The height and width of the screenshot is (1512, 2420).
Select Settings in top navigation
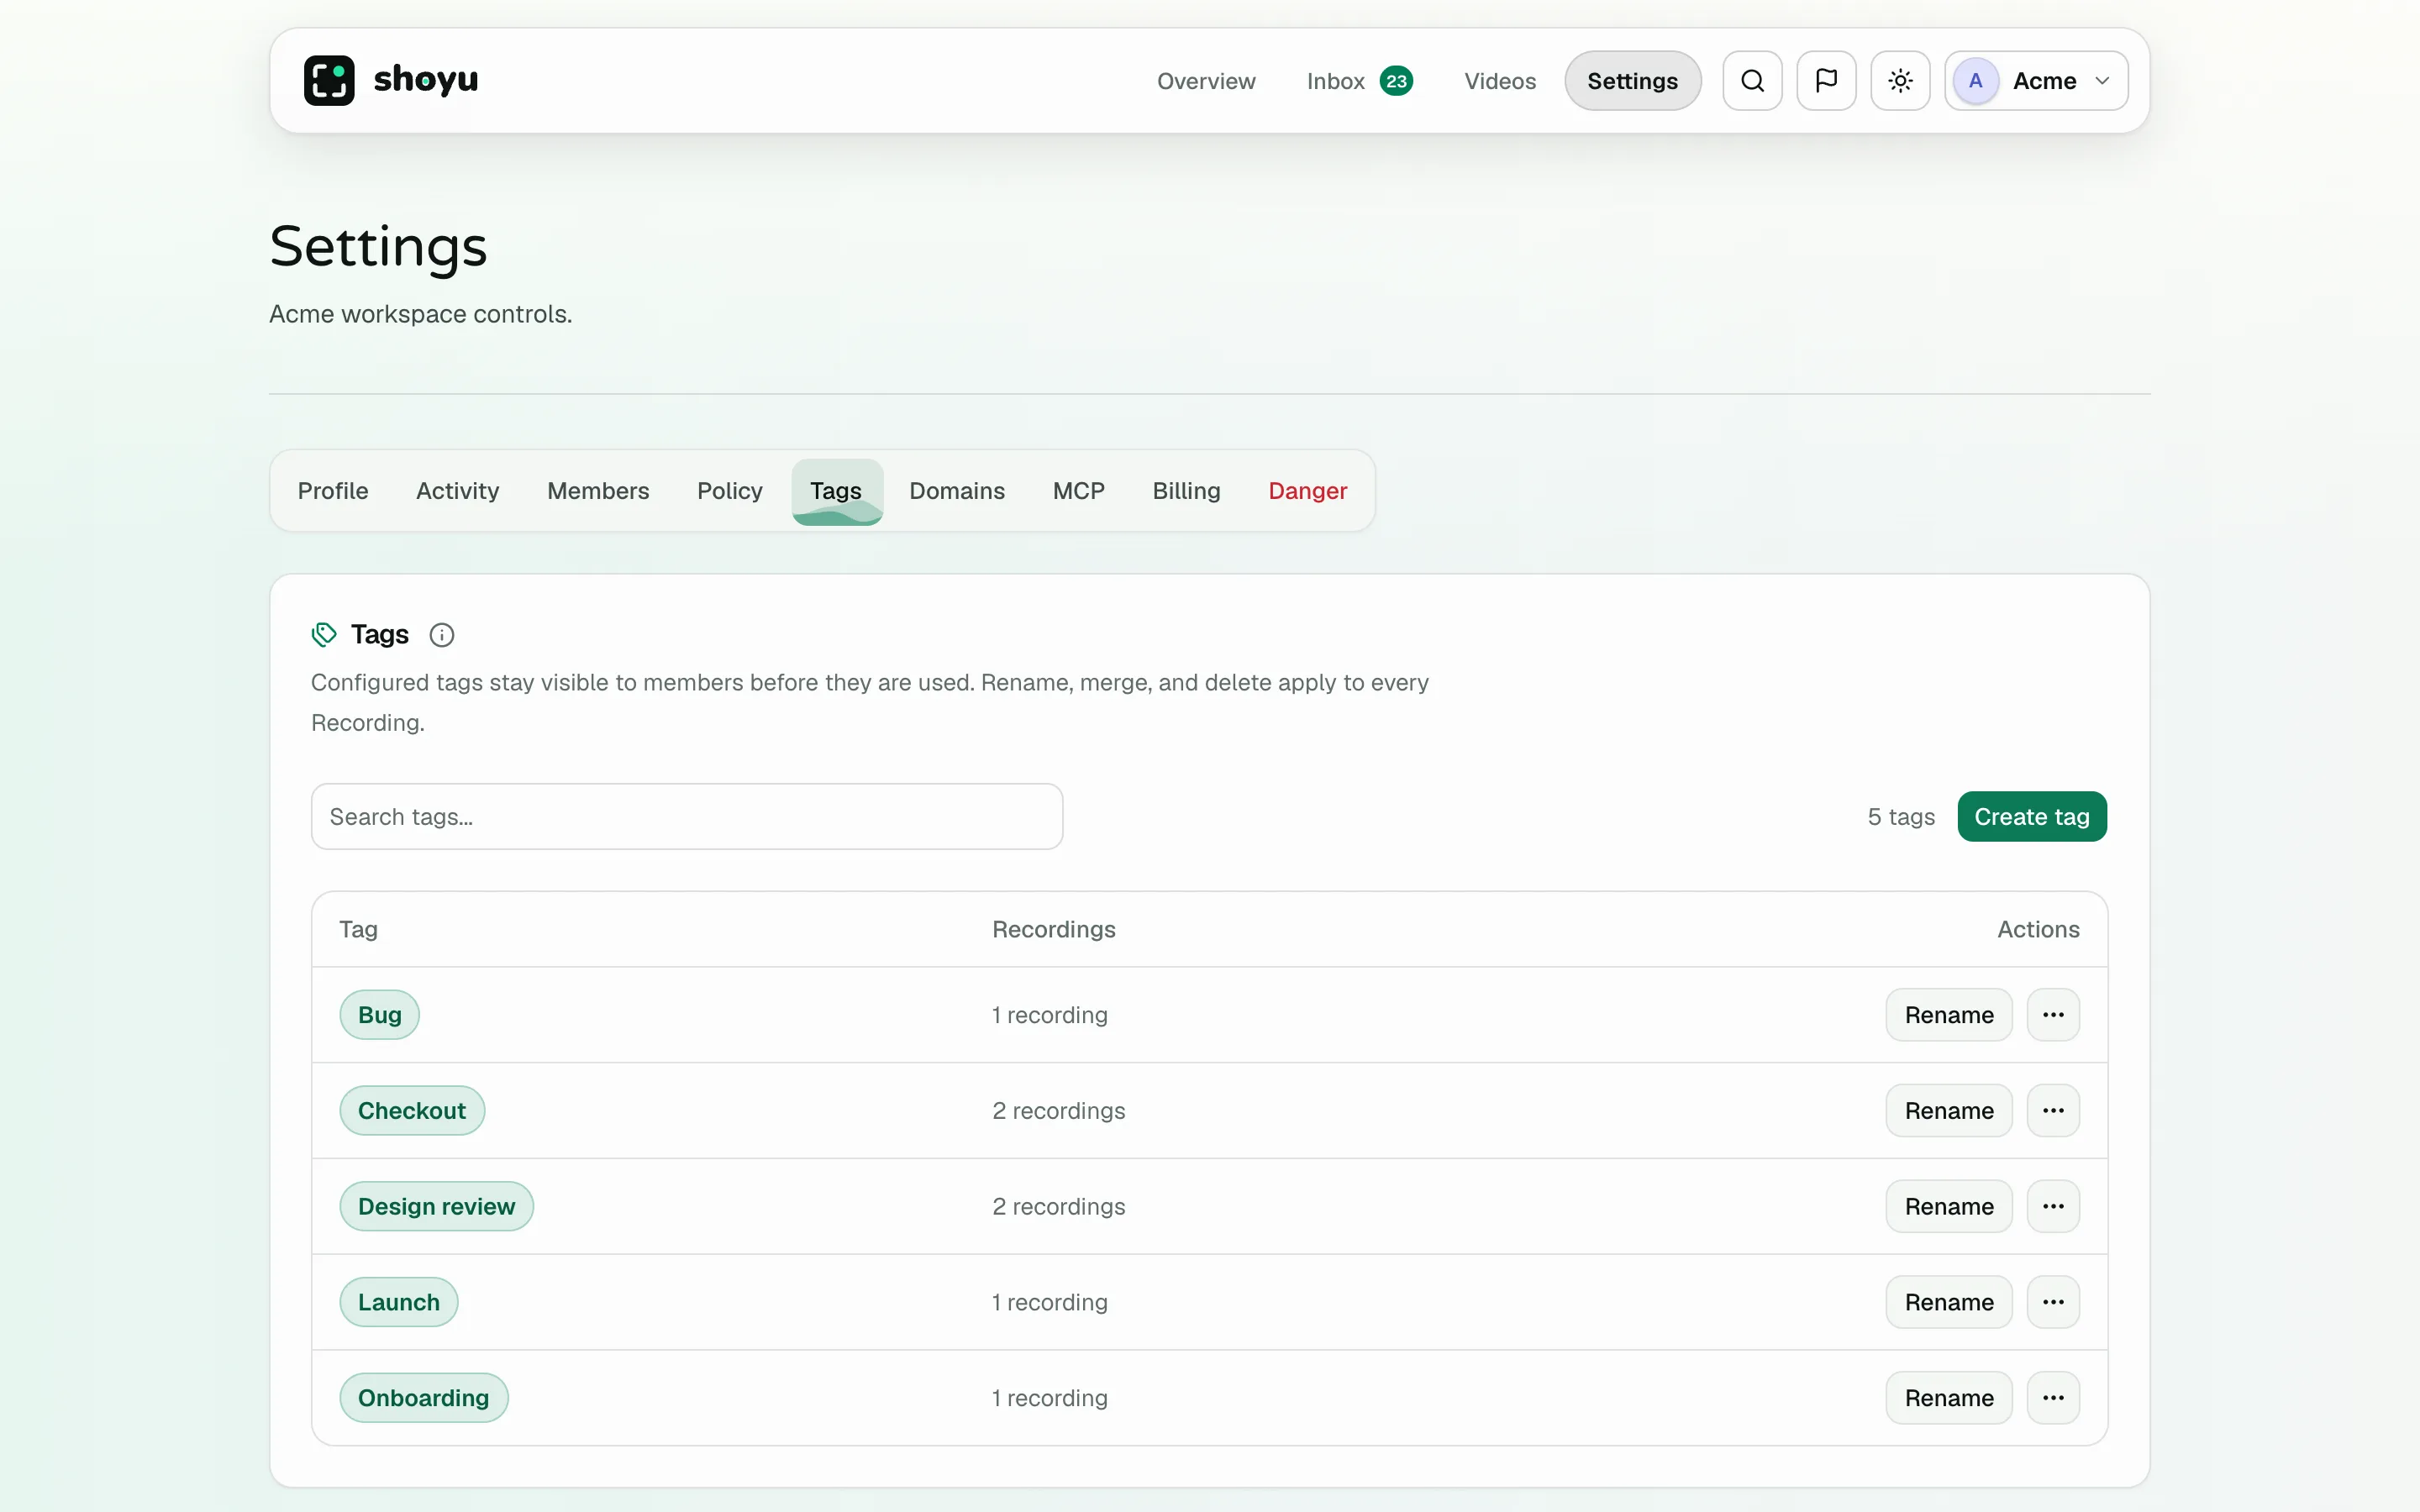(1632, 81)
